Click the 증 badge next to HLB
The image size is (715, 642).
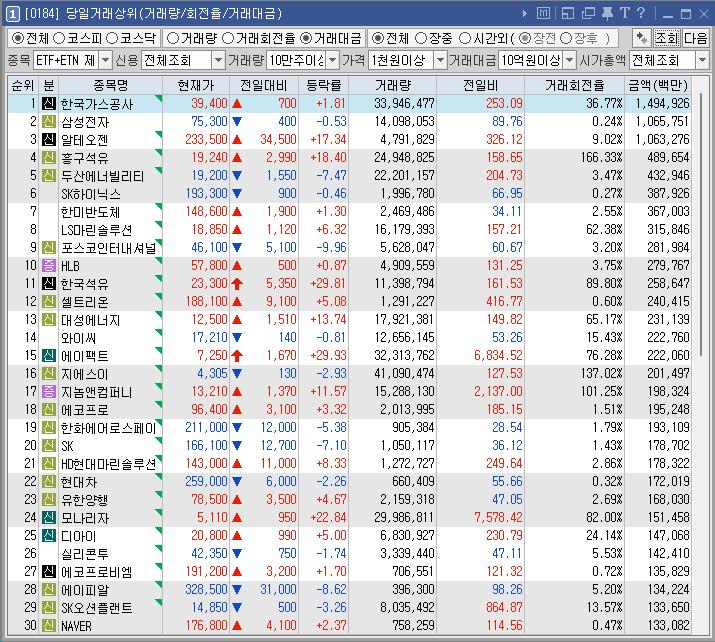coord(49,265)
